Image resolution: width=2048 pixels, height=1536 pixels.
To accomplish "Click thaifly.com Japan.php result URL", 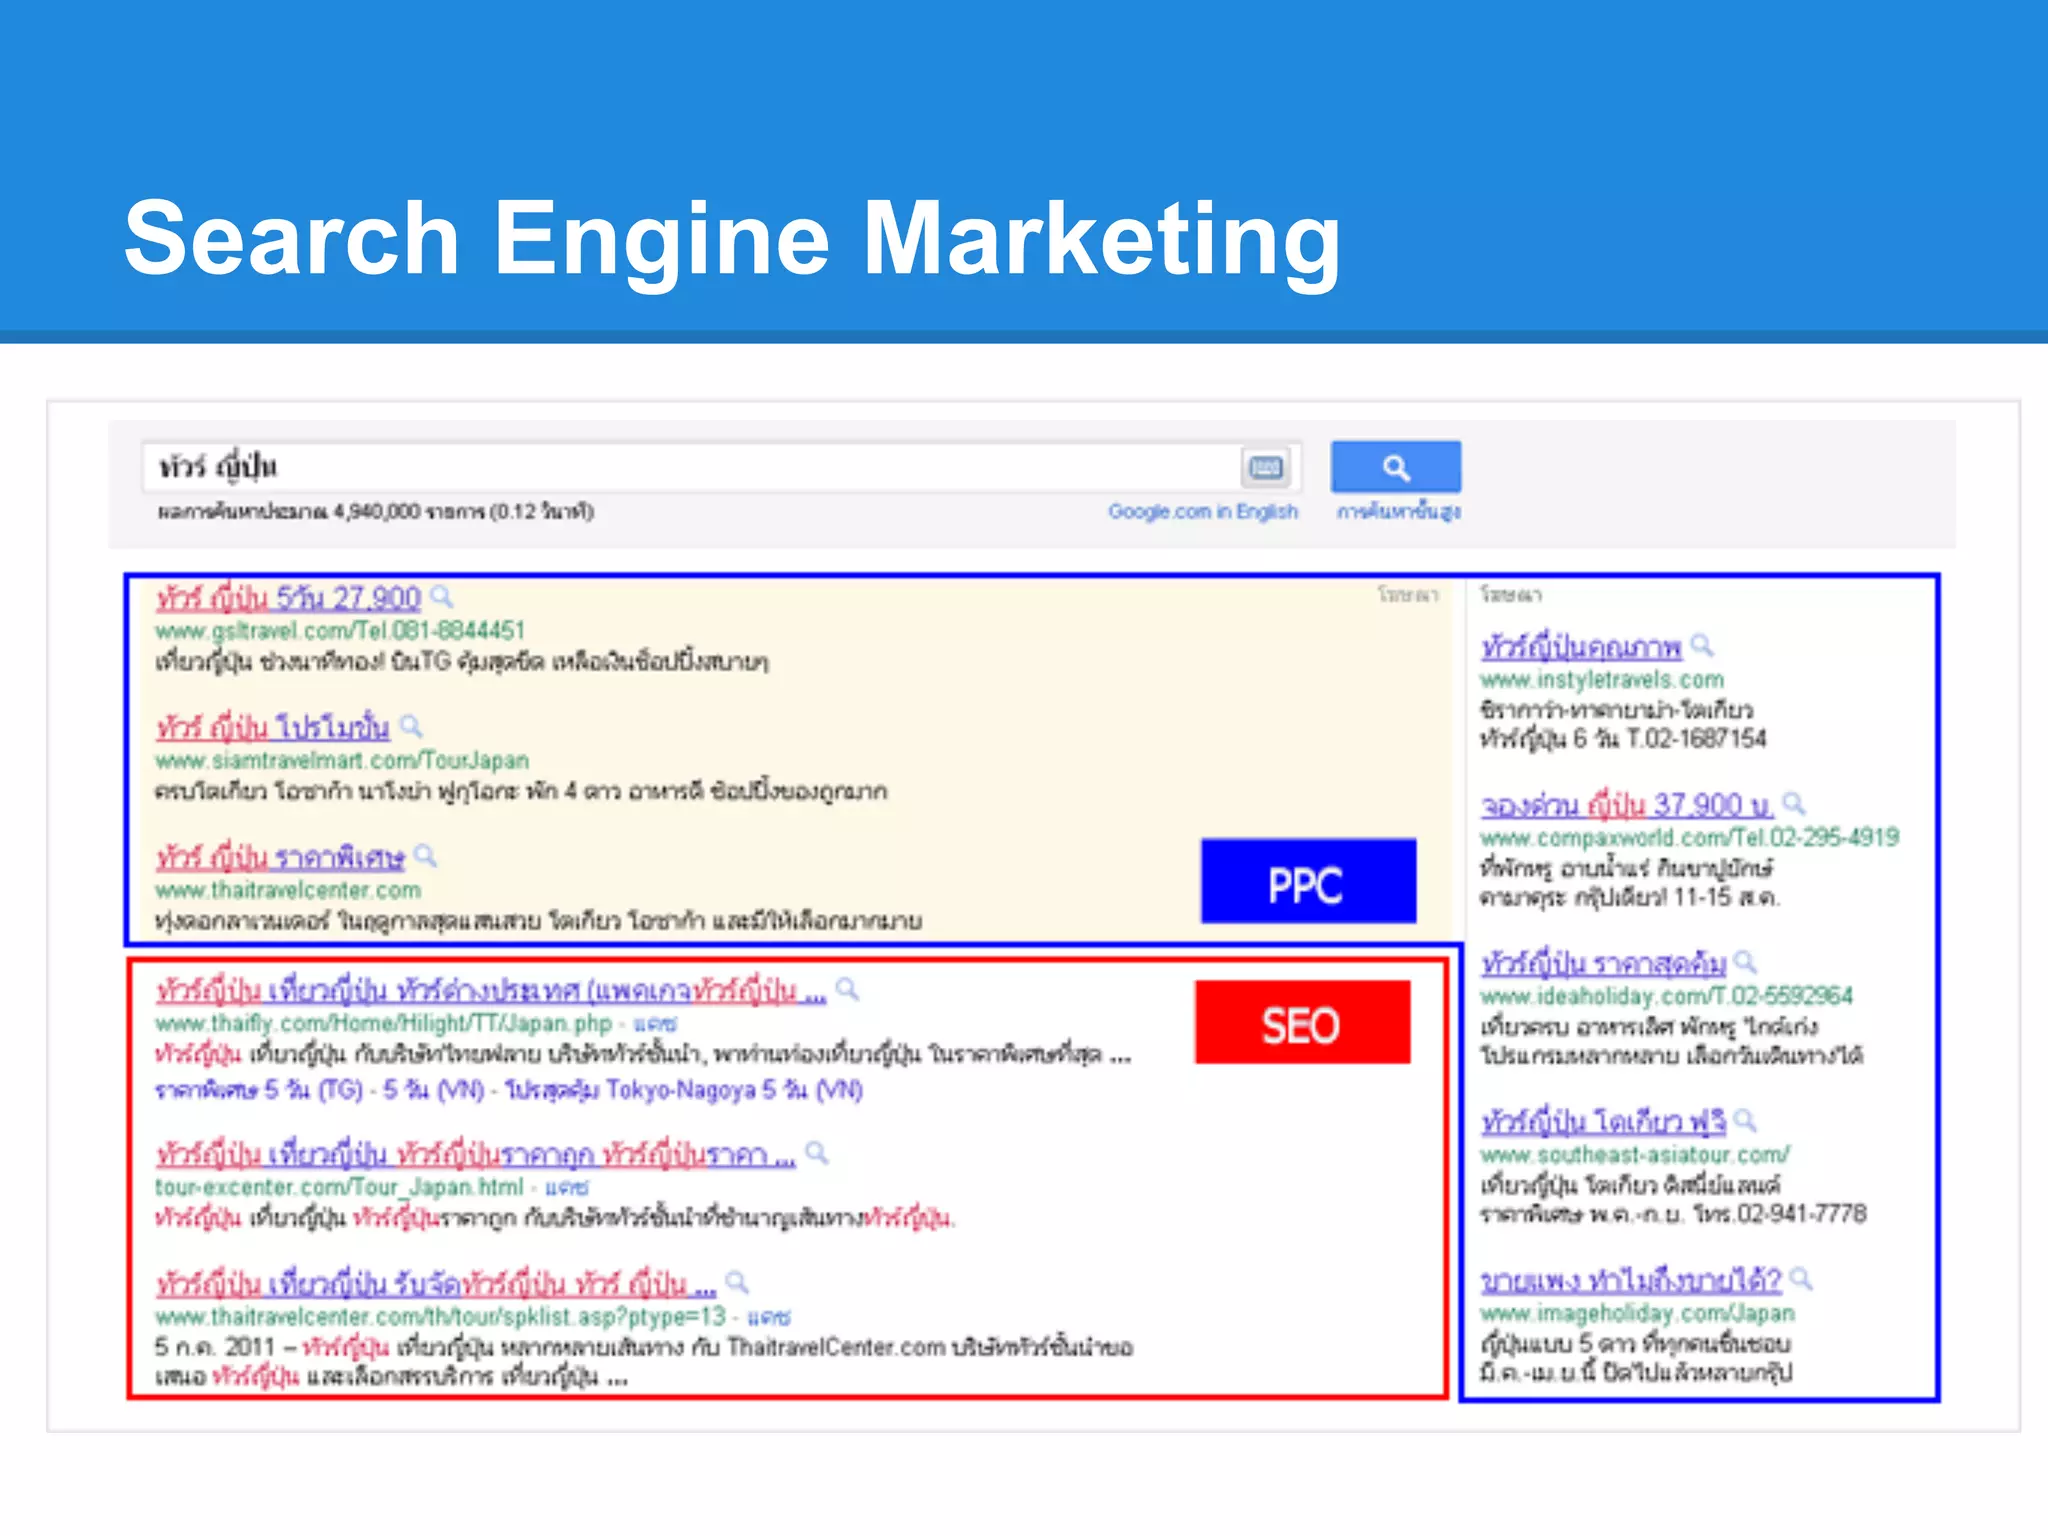I will pyautogui.click(x=383, y=1024).
